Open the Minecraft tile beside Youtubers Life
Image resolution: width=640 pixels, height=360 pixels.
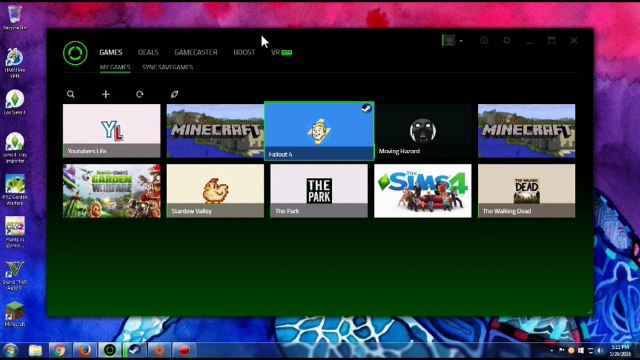pyautogui.click(x=215, y=131)
